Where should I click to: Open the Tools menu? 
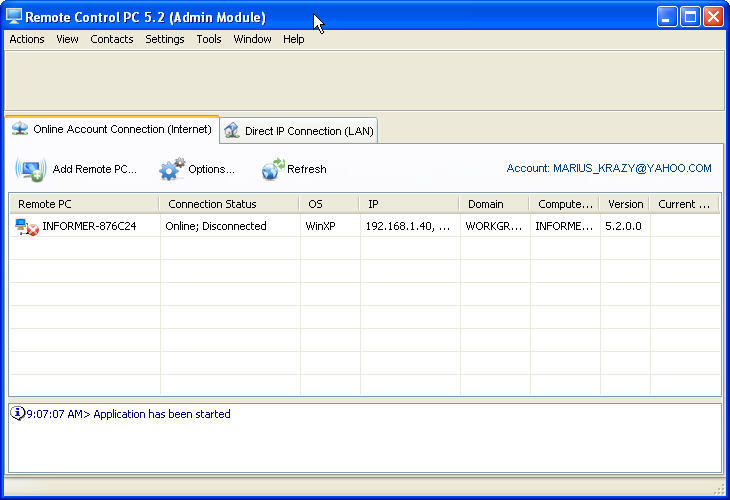[209, 39]
